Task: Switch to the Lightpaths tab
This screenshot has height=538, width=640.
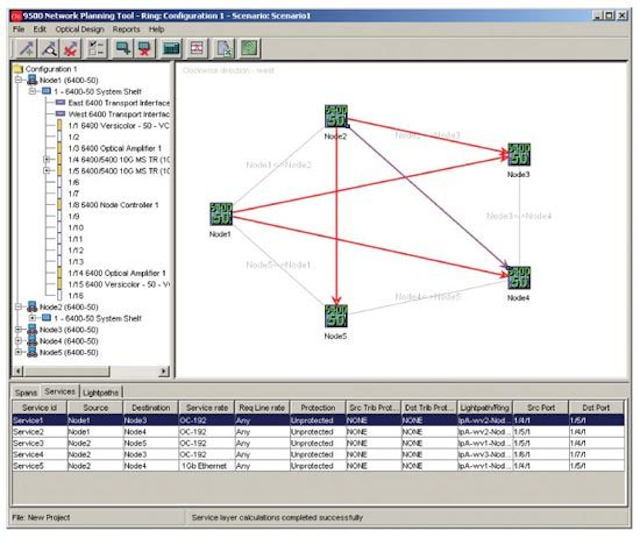Action: point(101,393)
